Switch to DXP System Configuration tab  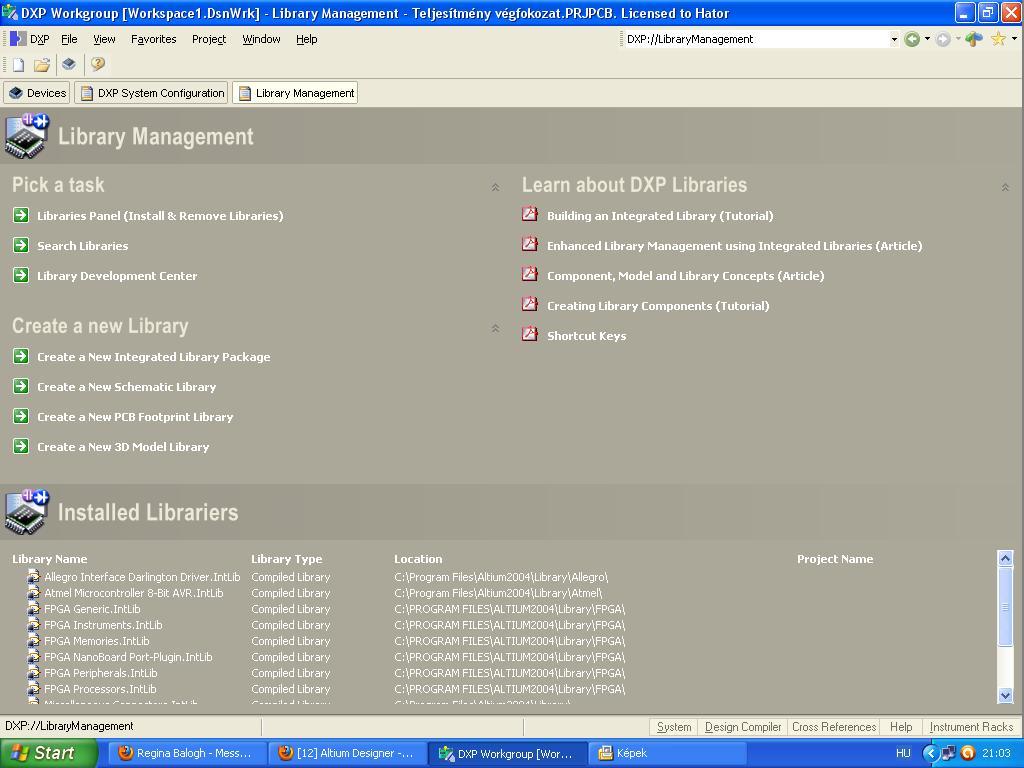[x=152, y=93]
